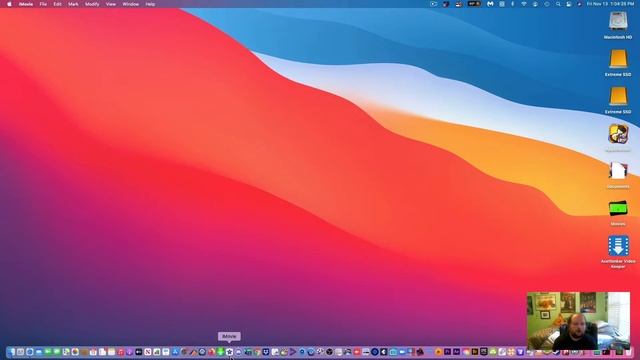
Task: Open the Bluetooth status menu
Action: (512, 4)
